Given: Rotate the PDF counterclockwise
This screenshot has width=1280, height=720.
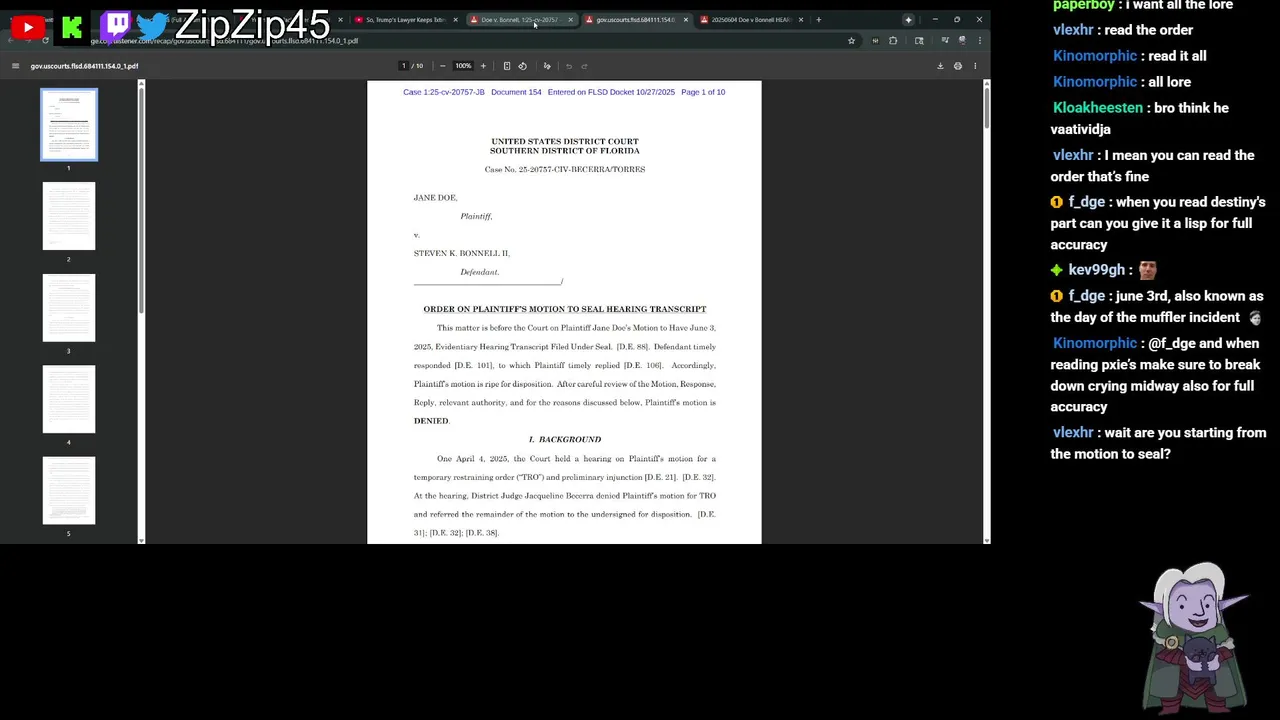Looking at the screenshot, I should click(x=522, y=66).
